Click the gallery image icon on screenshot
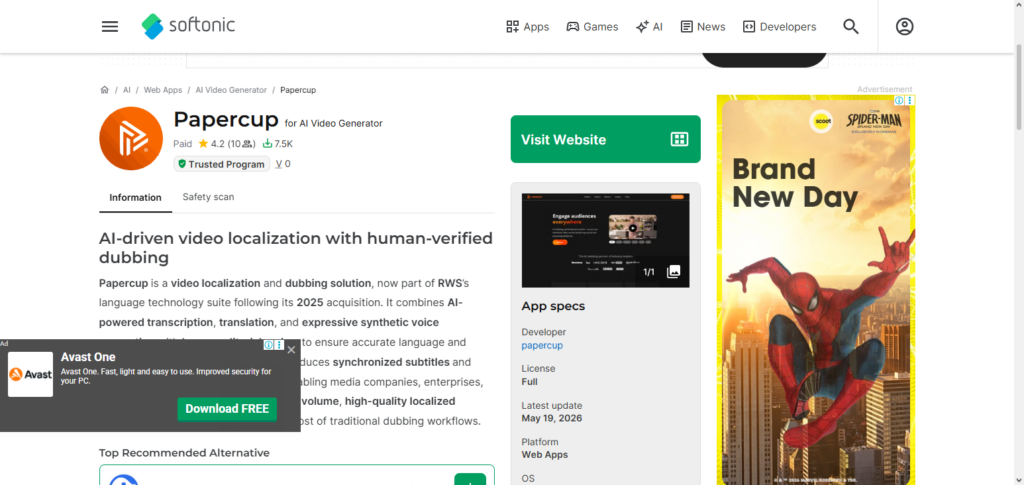Screen dimensions: 1024x485 [673, 272]
